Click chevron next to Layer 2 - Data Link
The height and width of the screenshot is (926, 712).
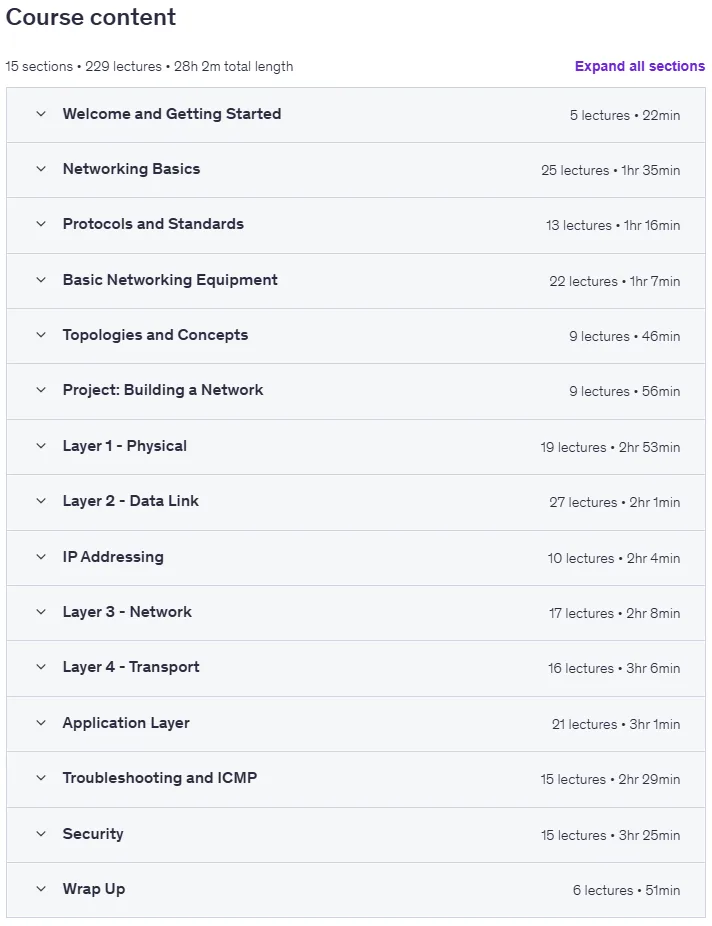point(41,501)
